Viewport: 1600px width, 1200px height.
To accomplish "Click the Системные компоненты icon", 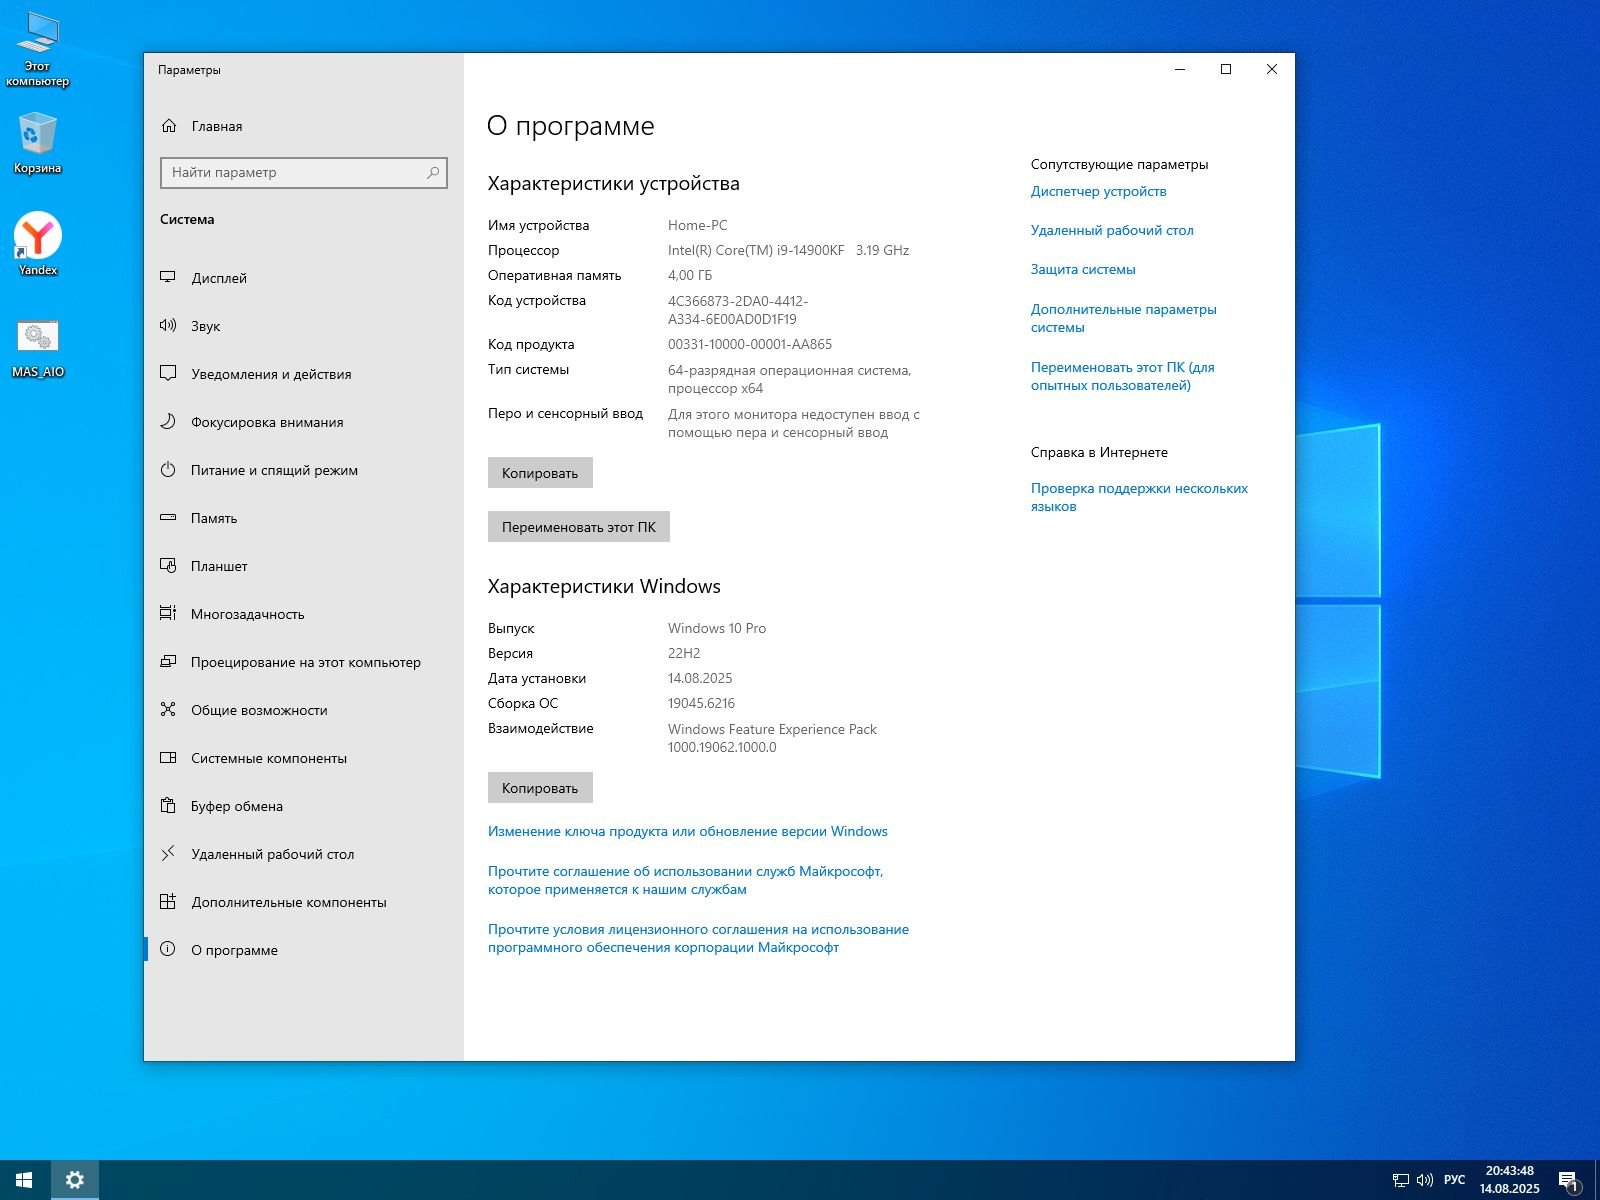I will [x=168, y=758].
